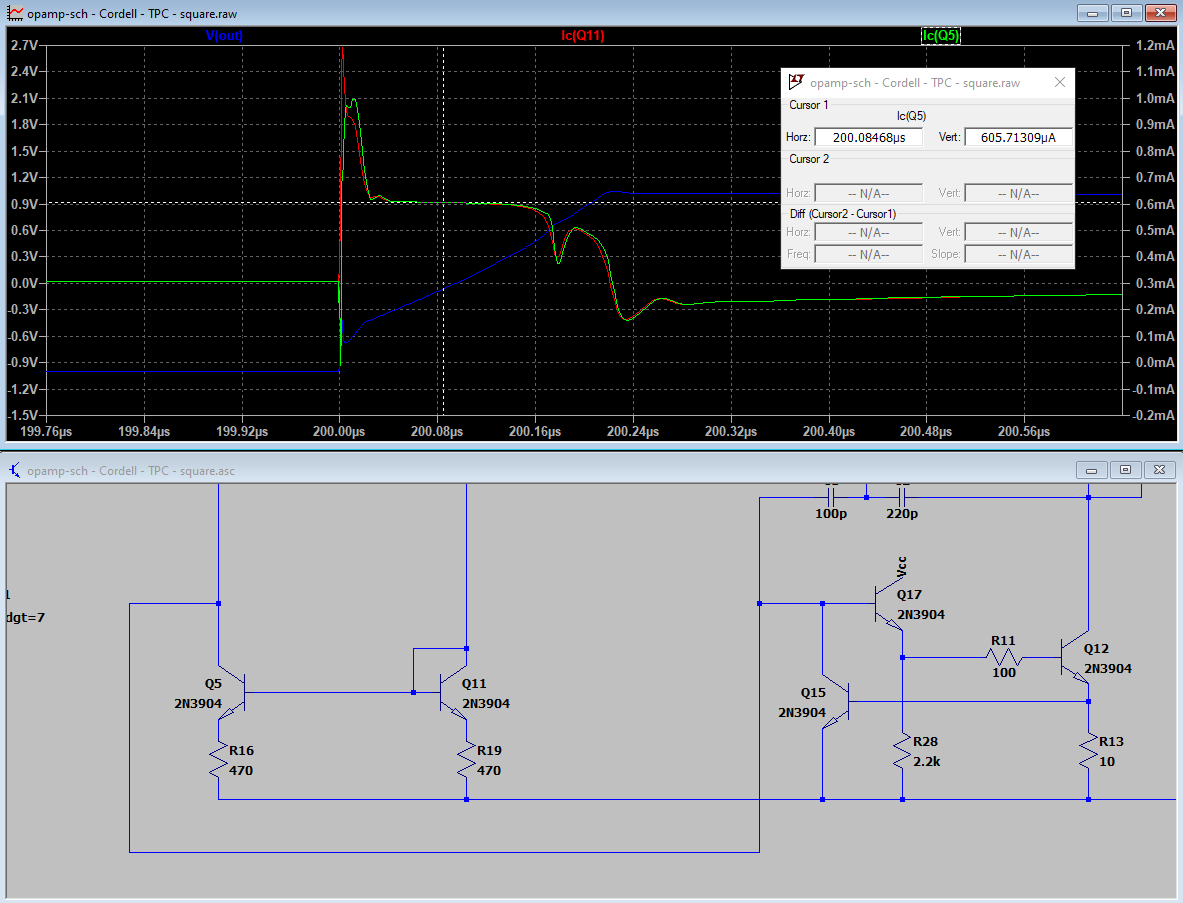The width and height of the screenshot is (1183, 903).
Task: Click the 1.2mA right axis label
Action: (x=1155, y=45)
